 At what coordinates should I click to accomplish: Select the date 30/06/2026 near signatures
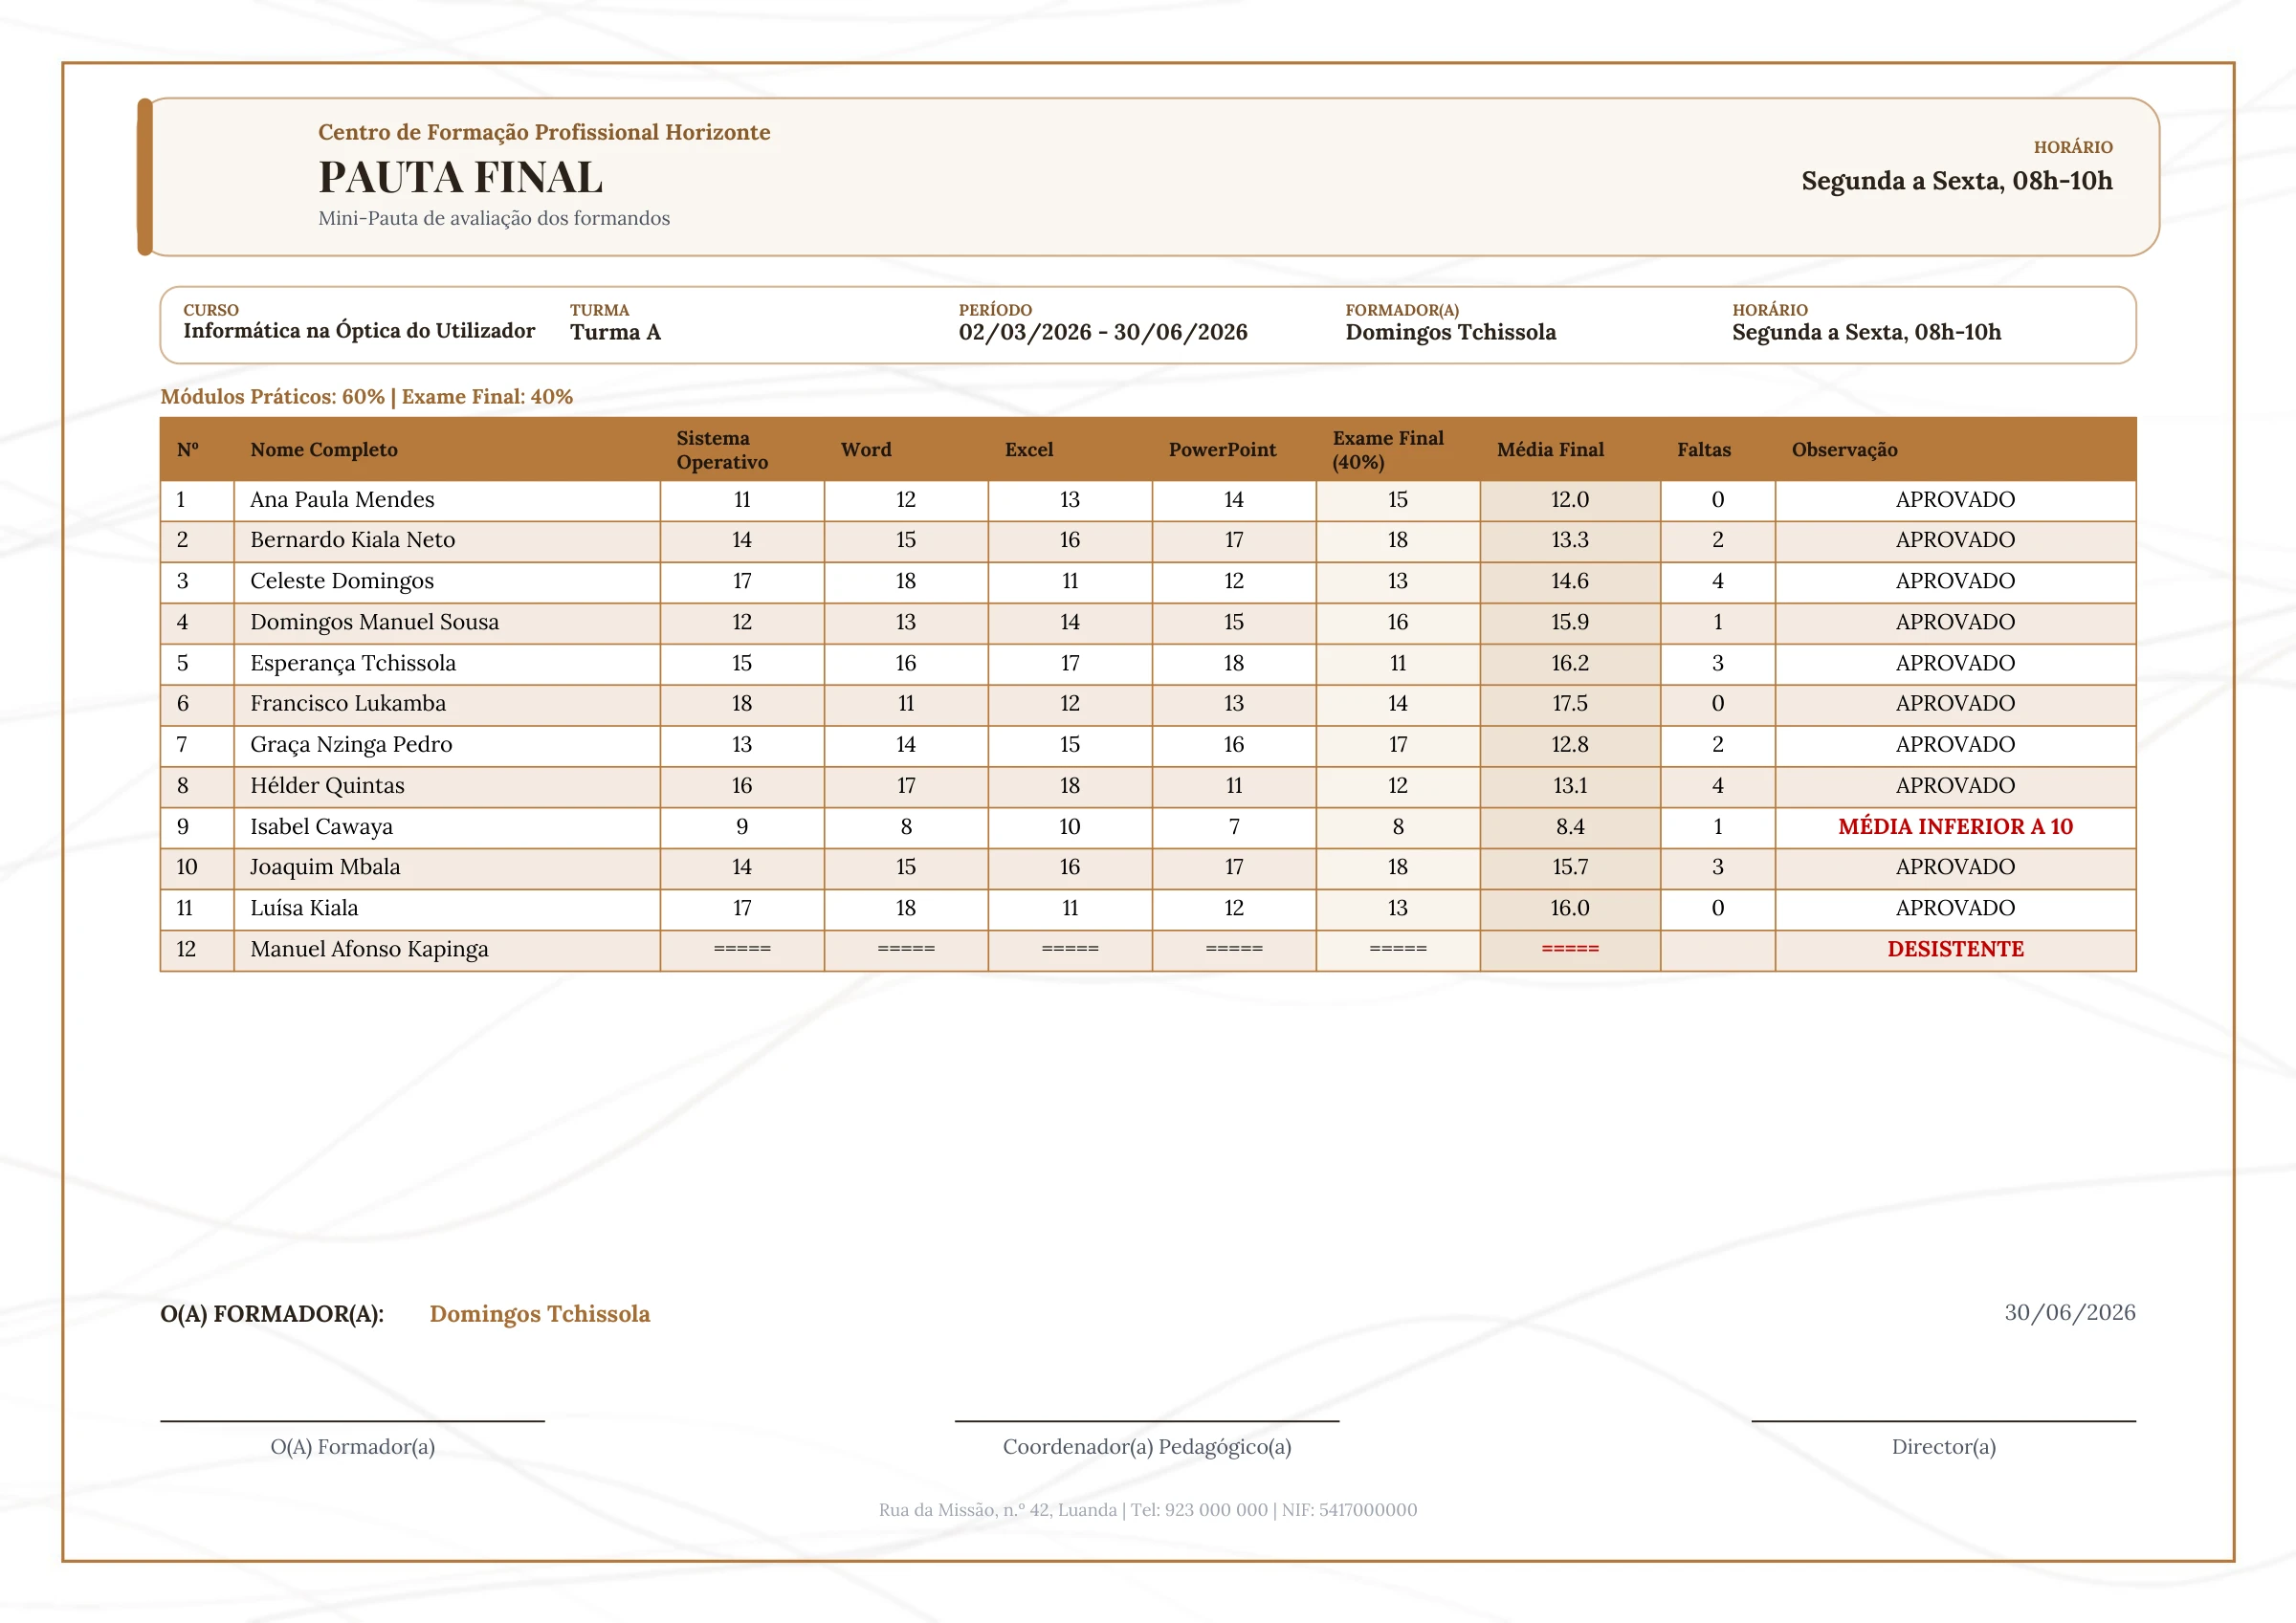tap(2069, 1313)
